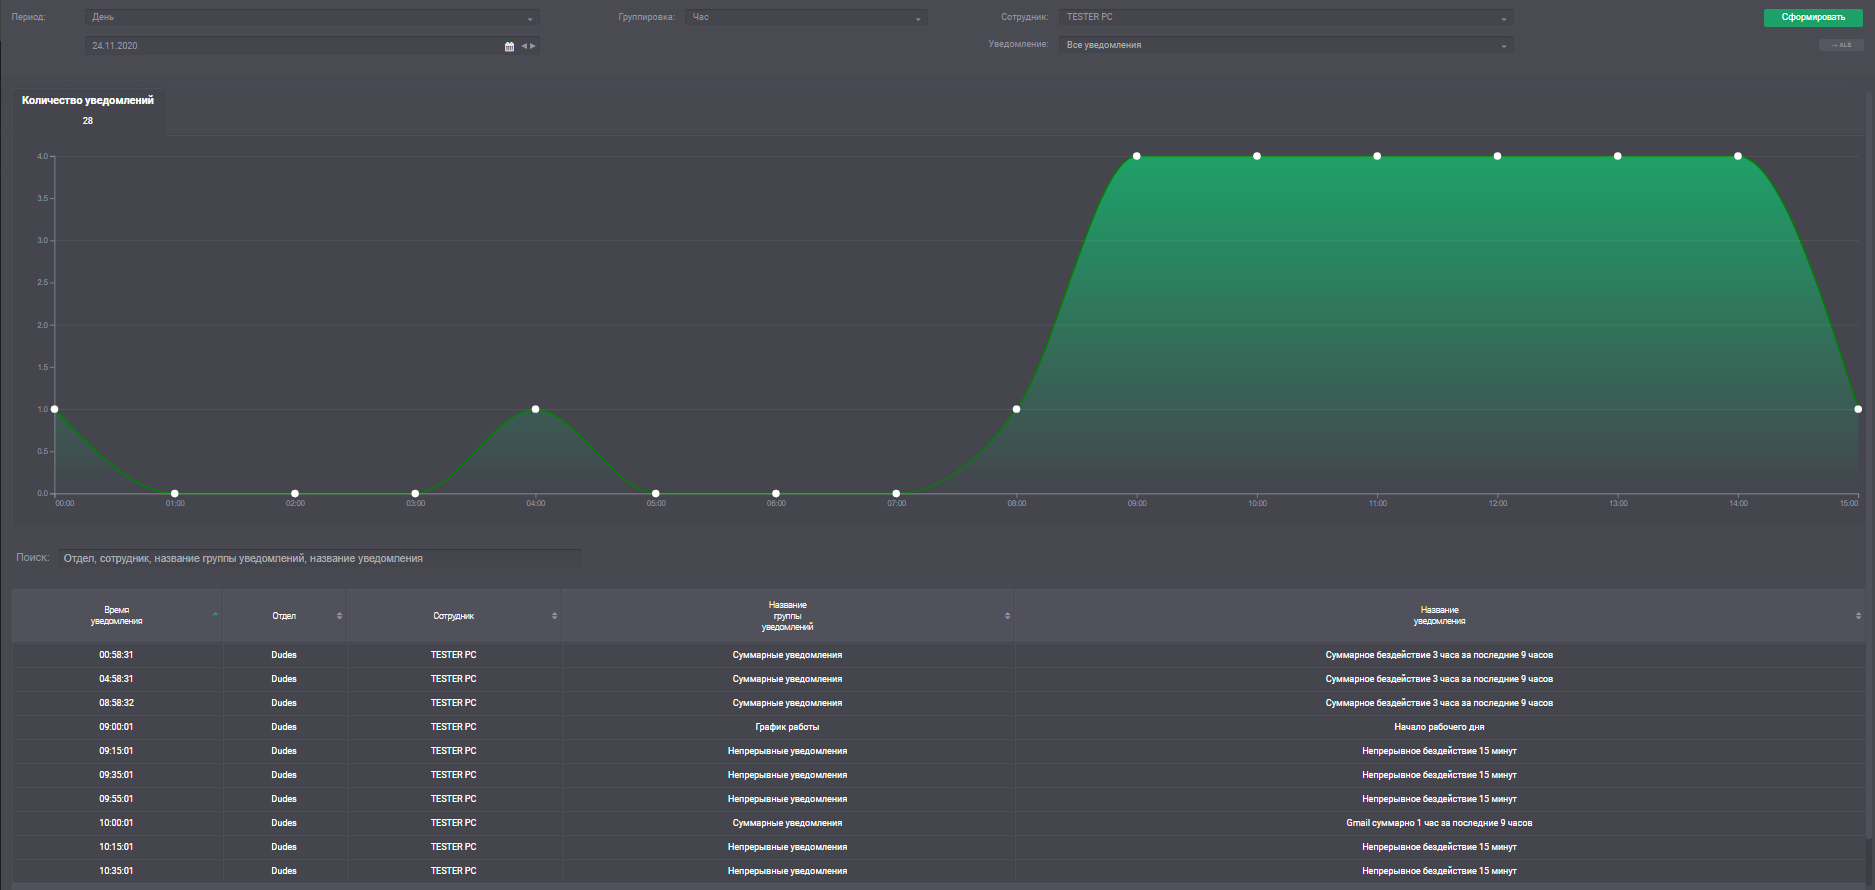Open the Группировка dropdown showing Час
1875x890 pixels.
coord(805,18)
